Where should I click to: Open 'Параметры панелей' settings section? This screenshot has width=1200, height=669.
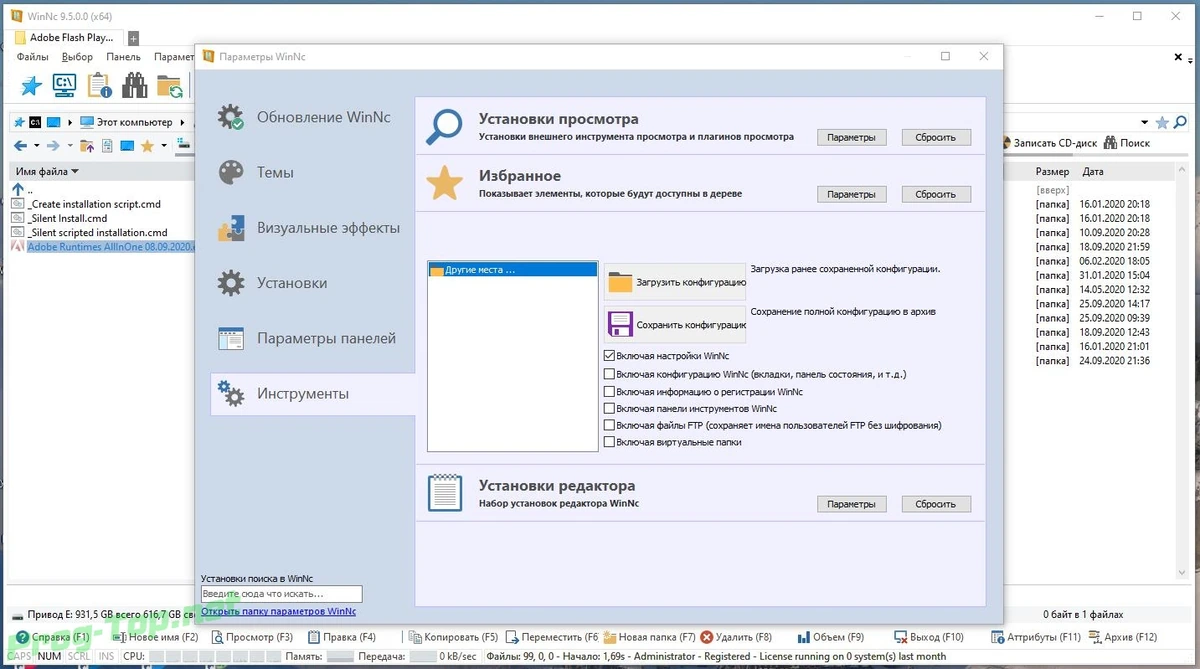312,338
